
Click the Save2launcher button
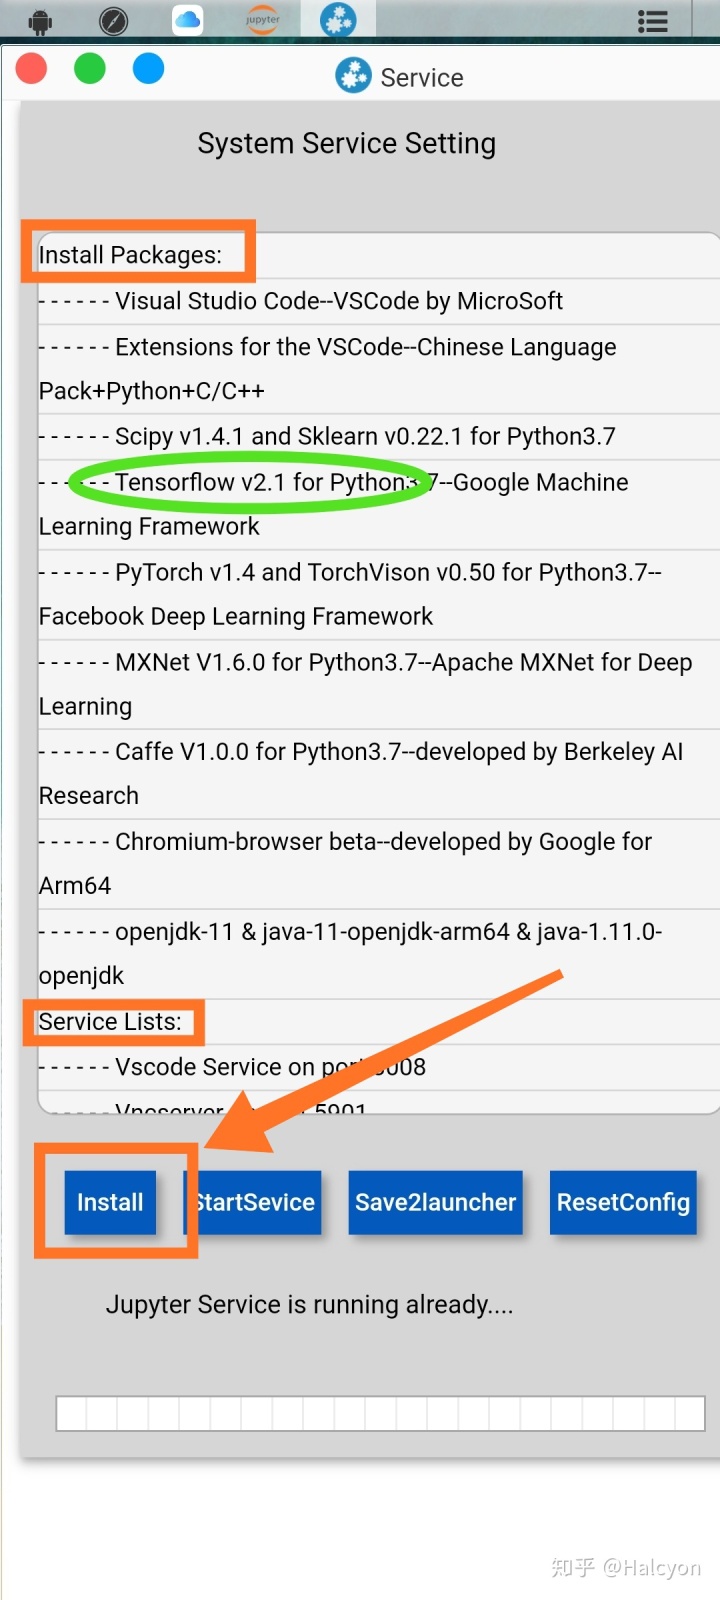point(435,1202)
